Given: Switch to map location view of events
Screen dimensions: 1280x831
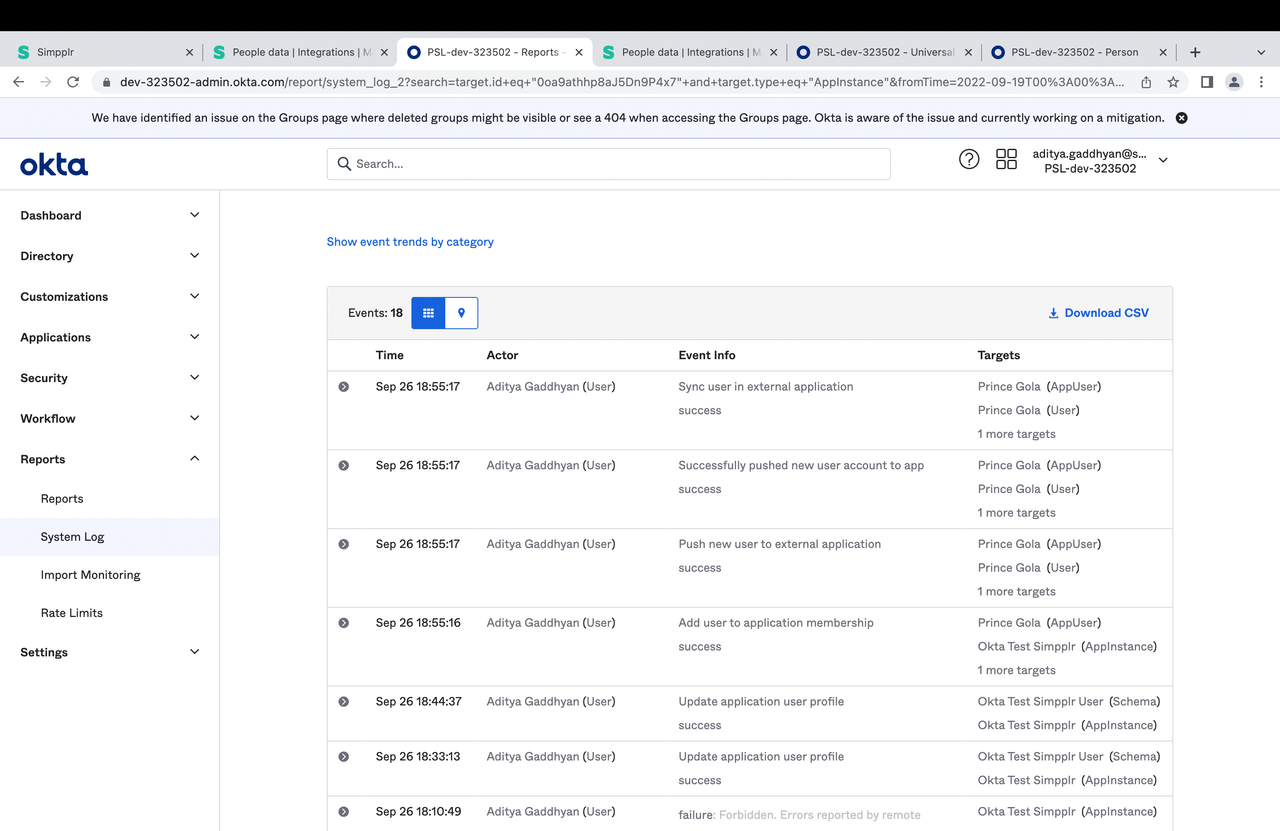Looking at the screenshot, I should click(x=461, y=313).
